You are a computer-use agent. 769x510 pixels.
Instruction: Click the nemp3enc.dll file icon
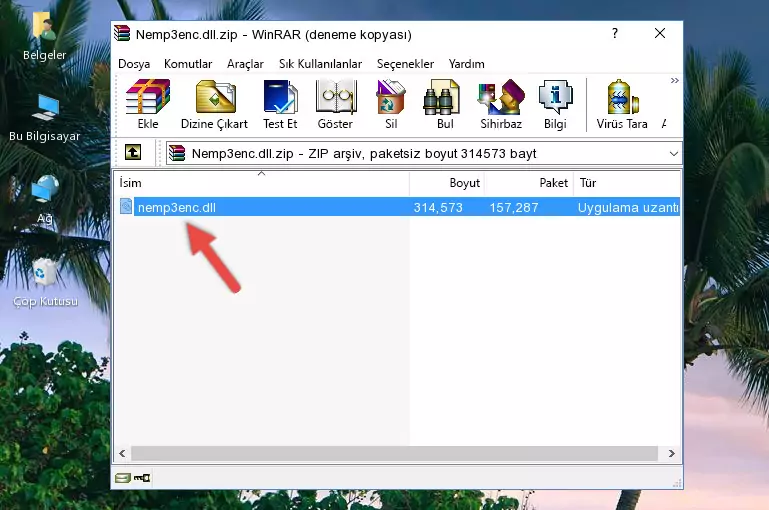click(x=126, y=206)
